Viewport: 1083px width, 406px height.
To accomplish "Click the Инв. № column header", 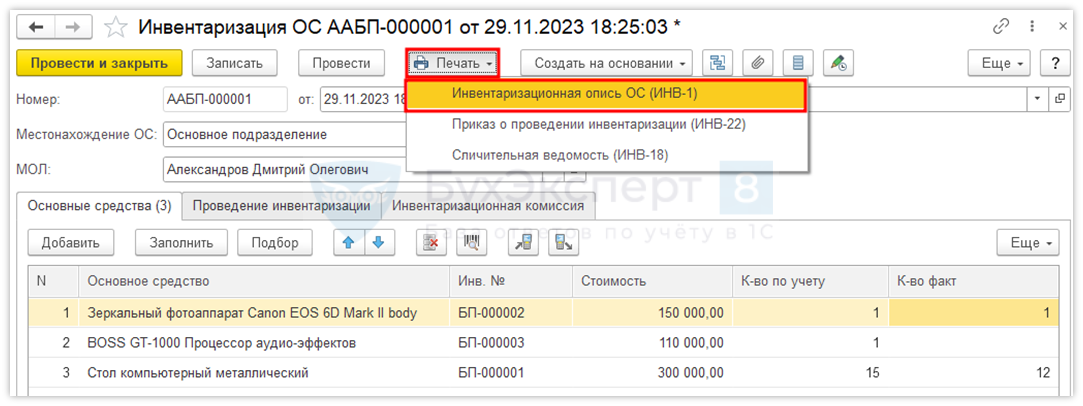I will pyautogui.click(x=511, y=281).
